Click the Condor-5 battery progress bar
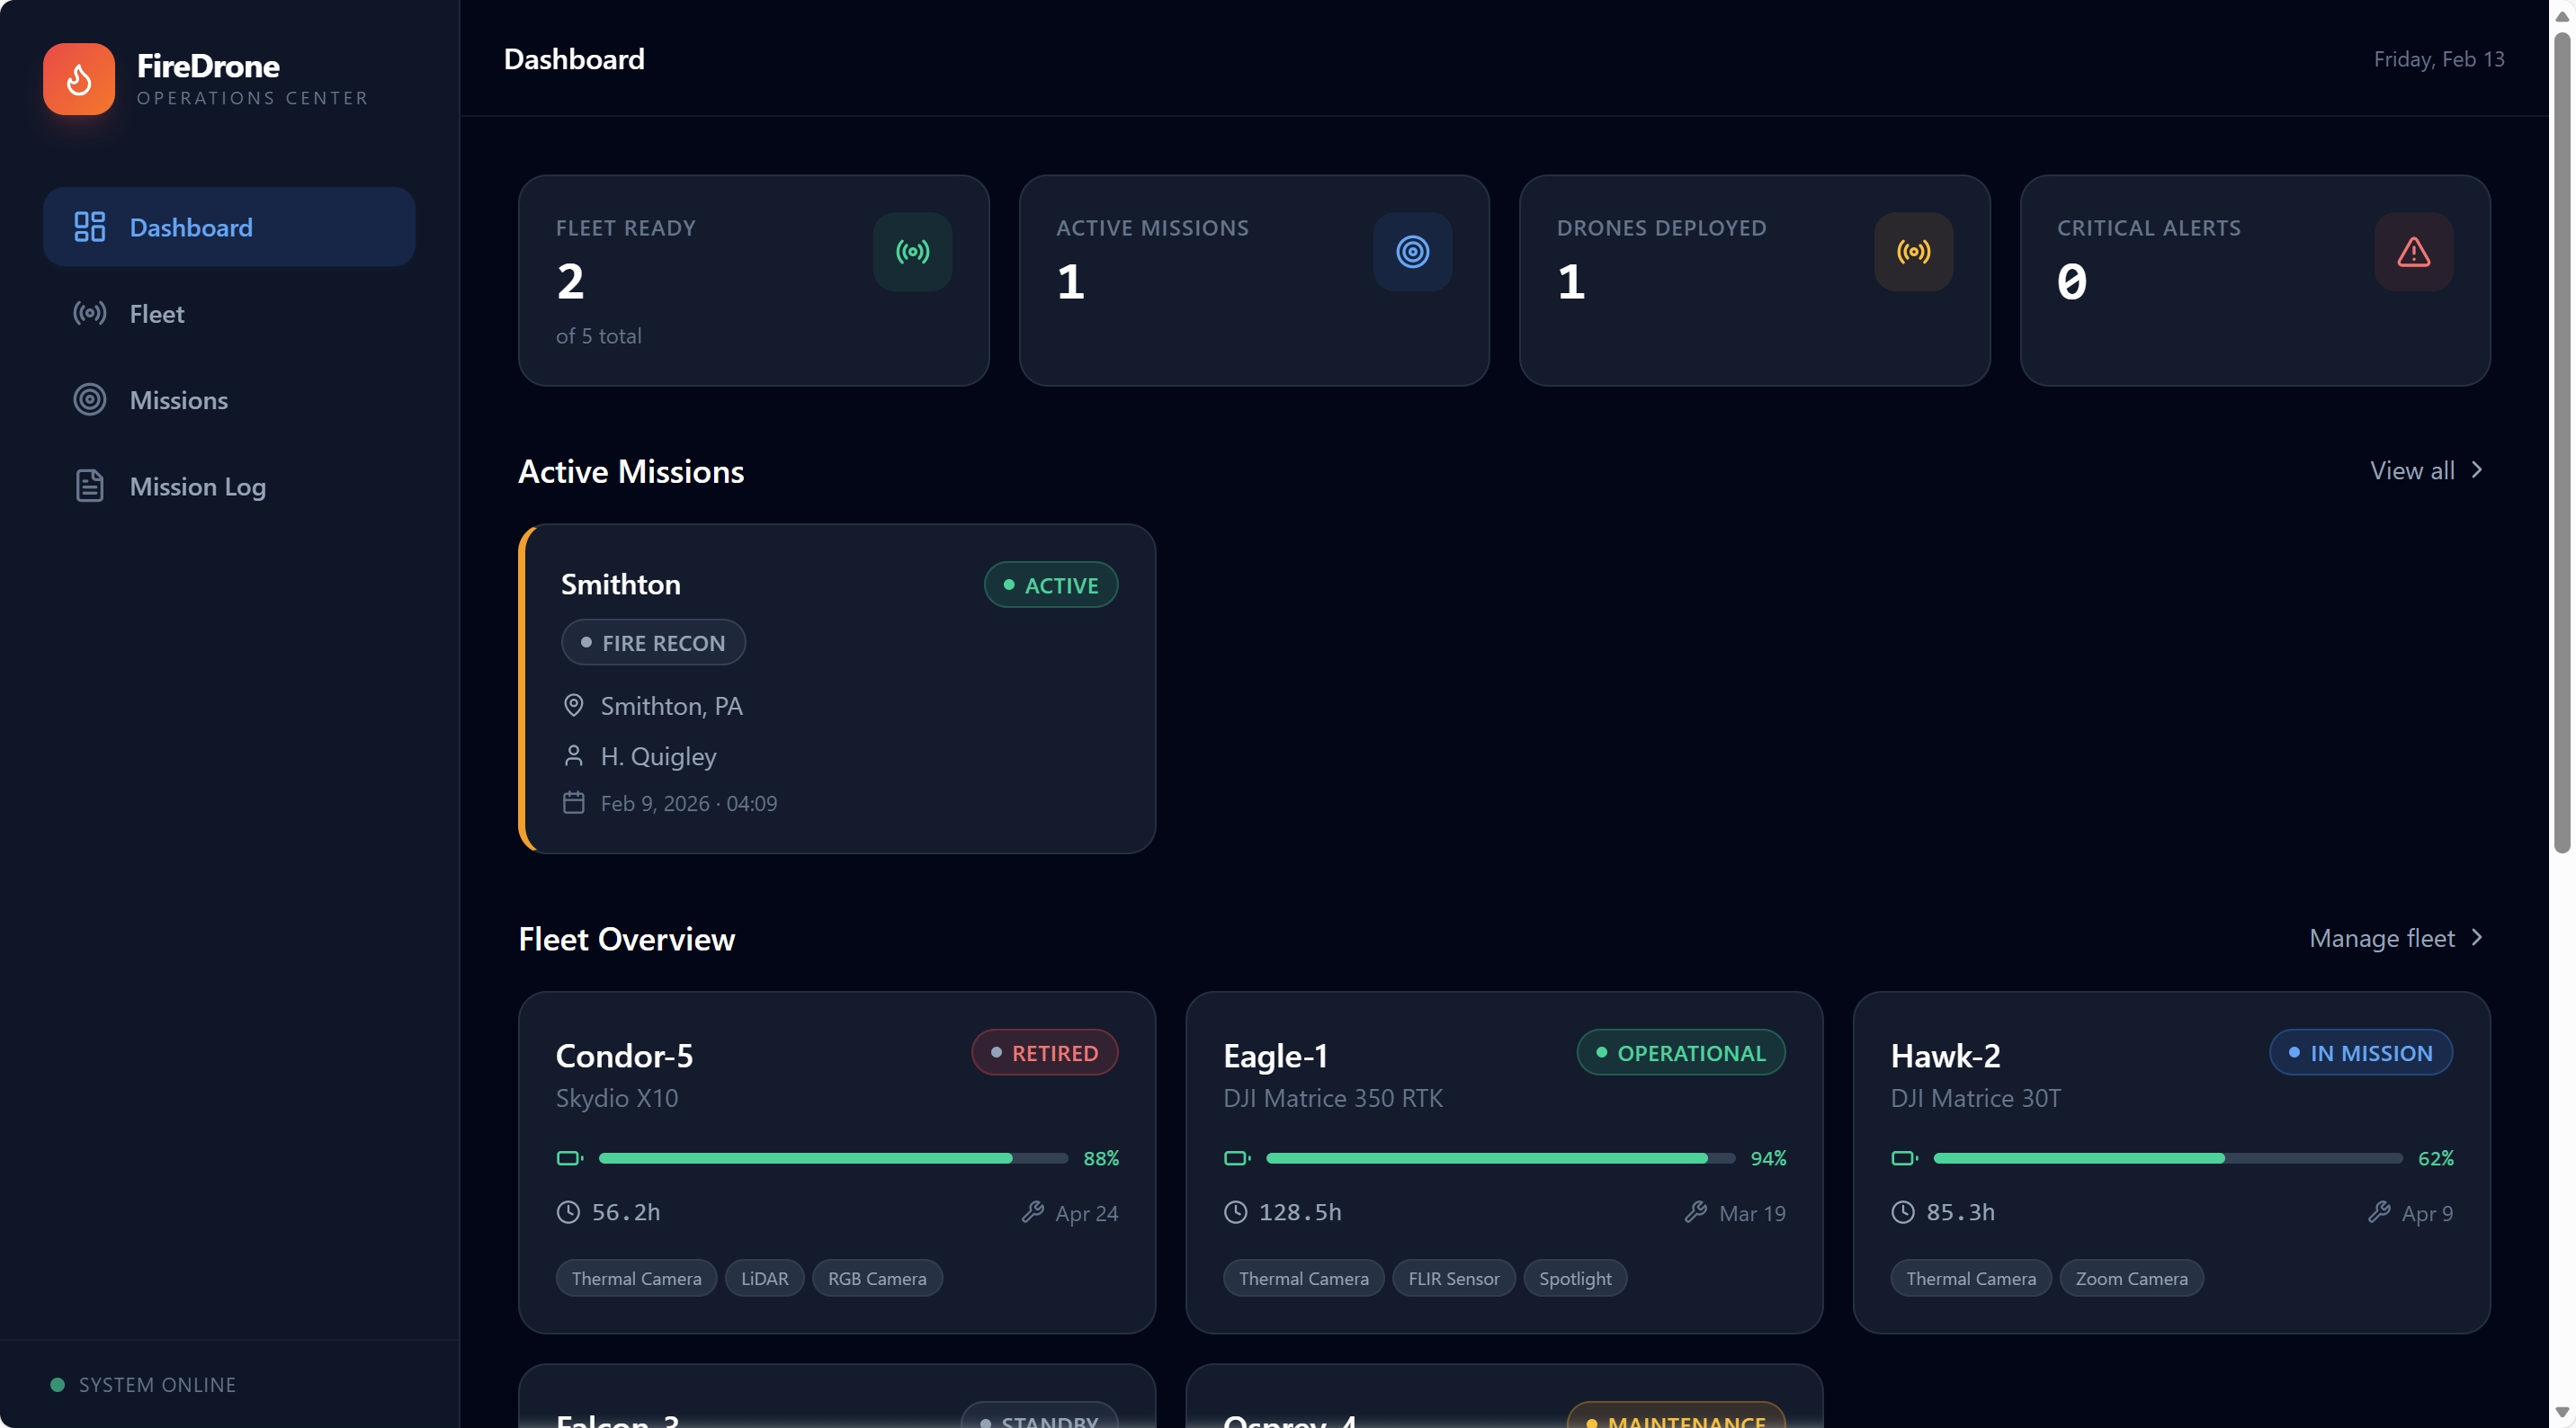The image size is (2576, 1428). pyautogui.click(x=833, y=1158)
